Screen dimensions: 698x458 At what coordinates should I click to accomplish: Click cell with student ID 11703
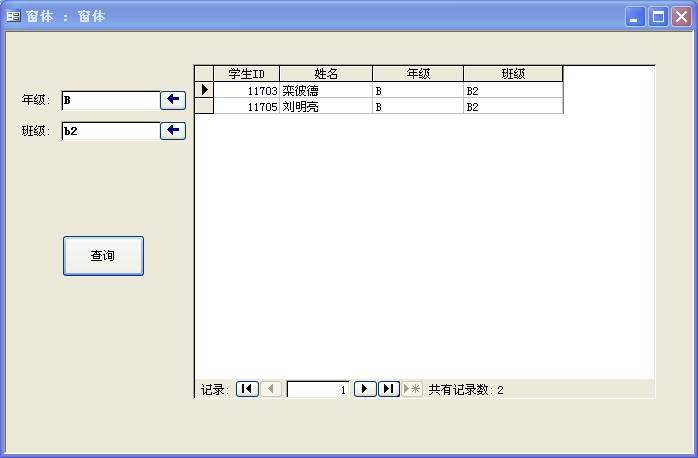[x=247, y=90]
